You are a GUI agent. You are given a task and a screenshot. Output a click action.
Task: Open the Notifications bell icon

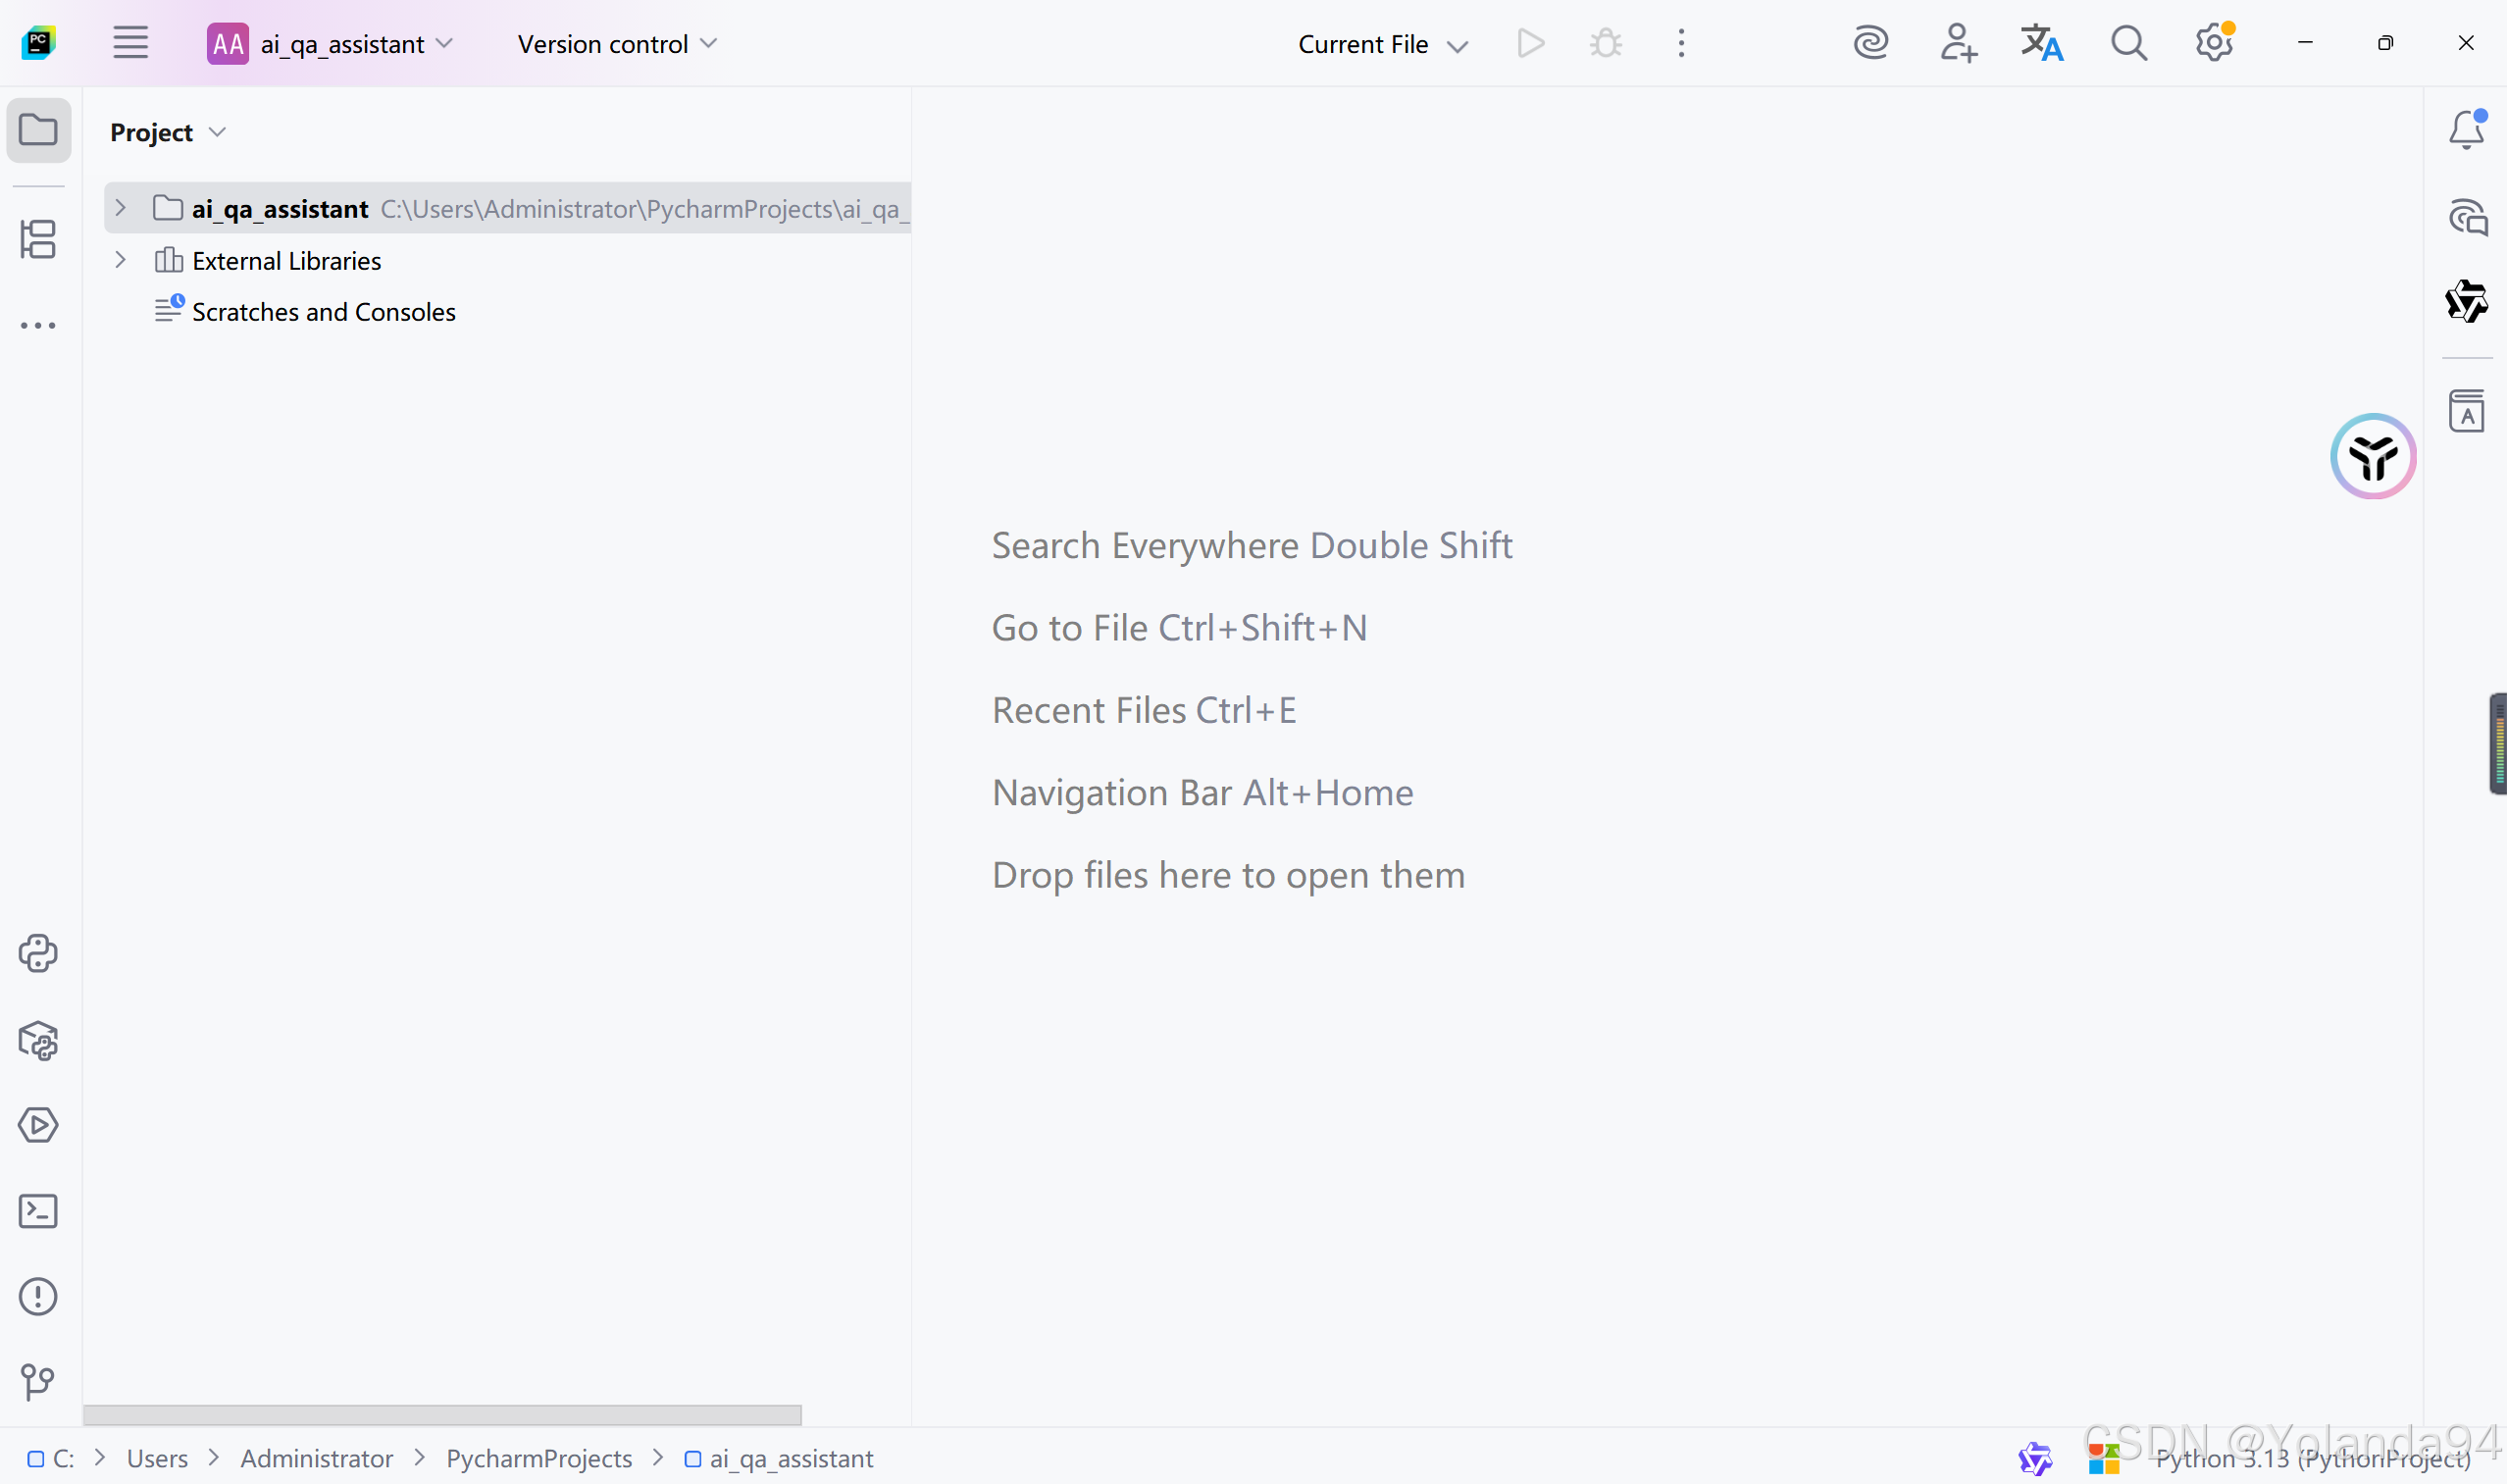tap(2466, 129)
